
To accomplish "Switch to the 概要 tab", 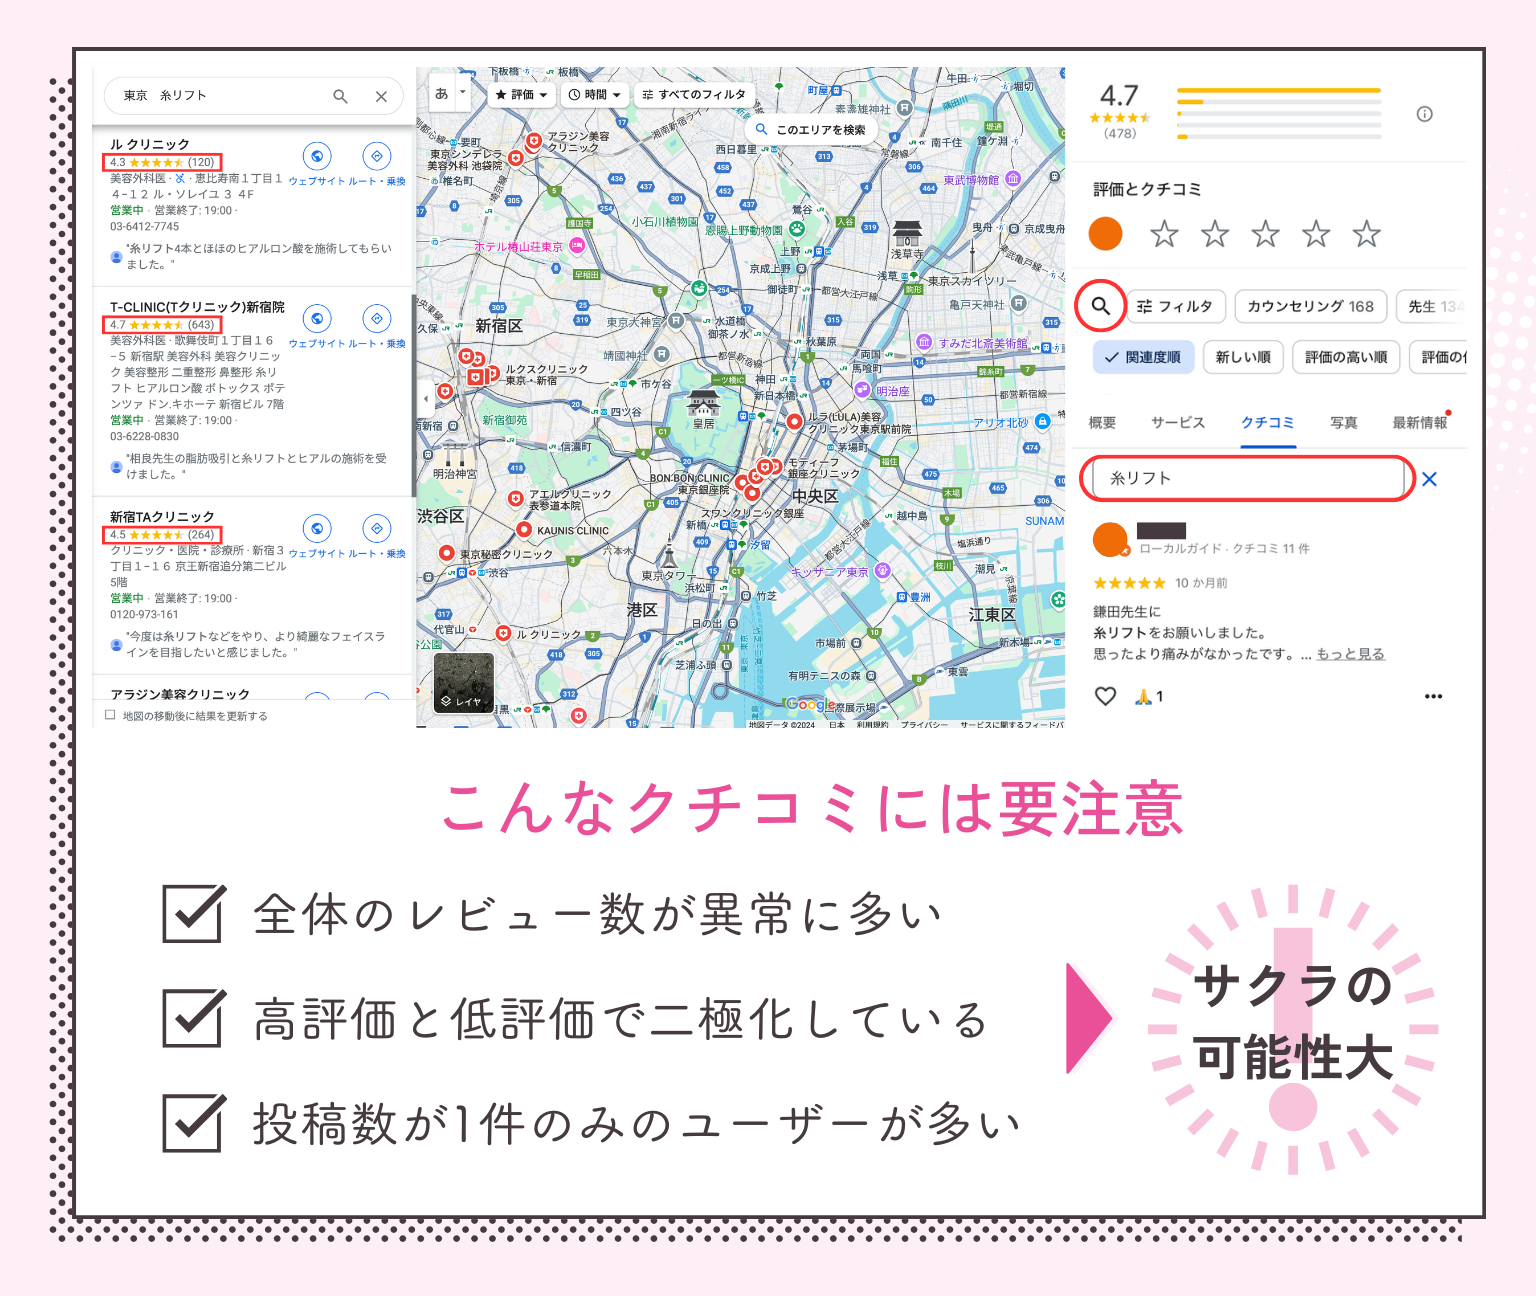I will [1102, 423].
